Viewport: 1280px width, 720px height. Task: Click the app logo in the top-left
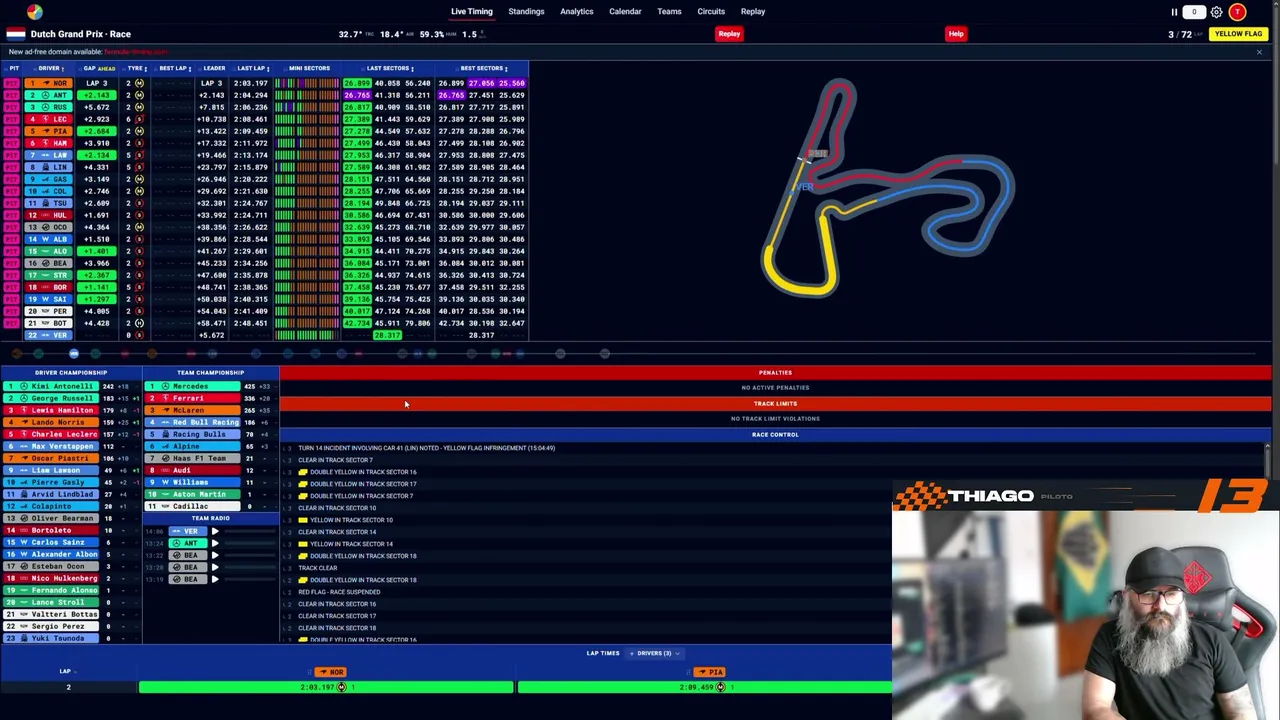pyautogui.click(x=35, y=11)
